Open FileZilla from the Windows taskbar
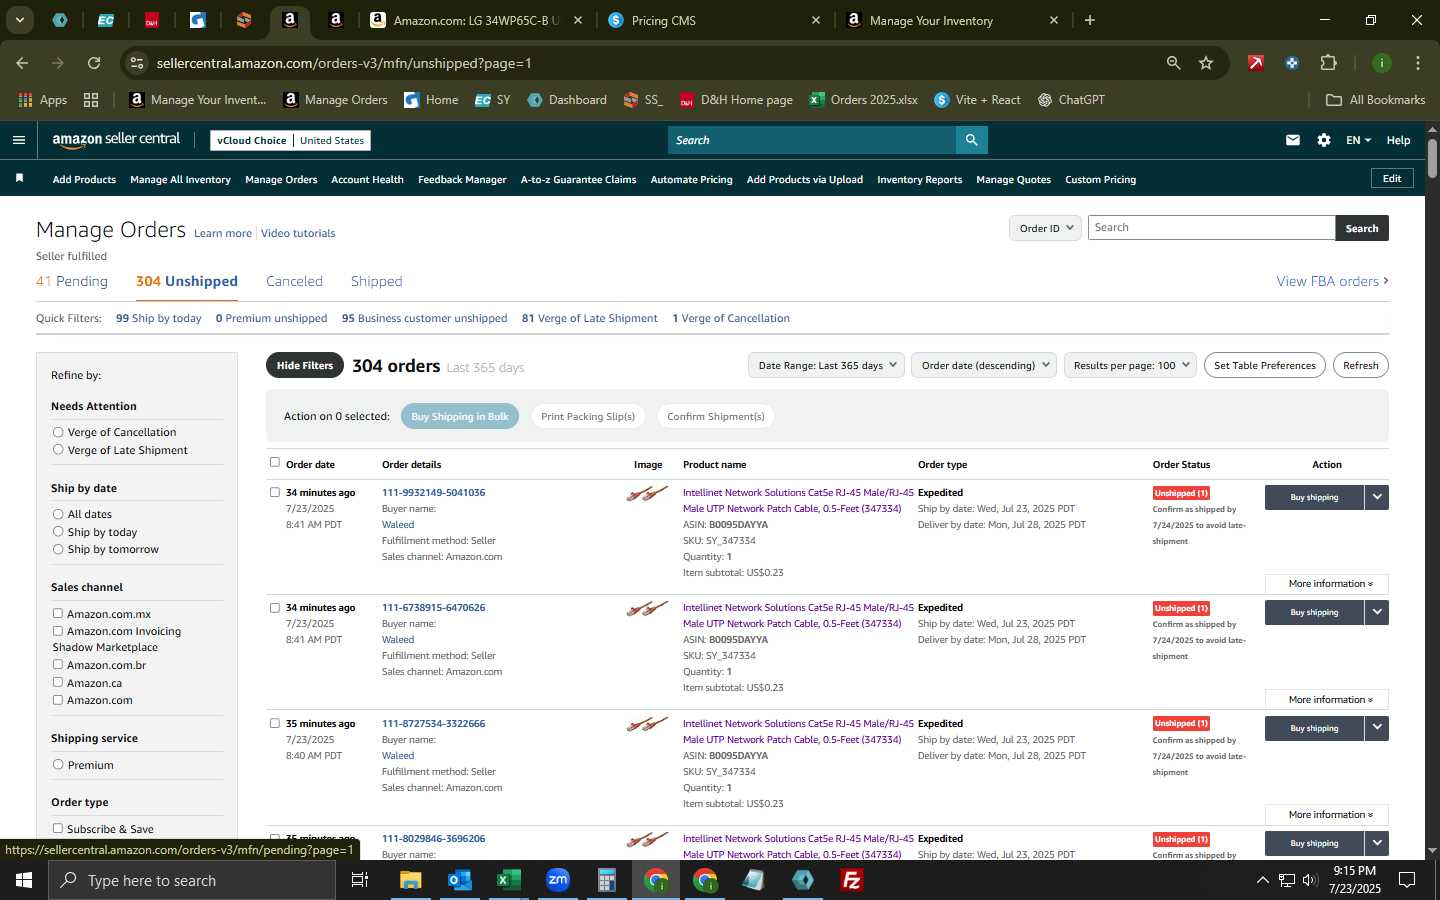Viewport: 1440px width, 900px height. pos(852,880)
